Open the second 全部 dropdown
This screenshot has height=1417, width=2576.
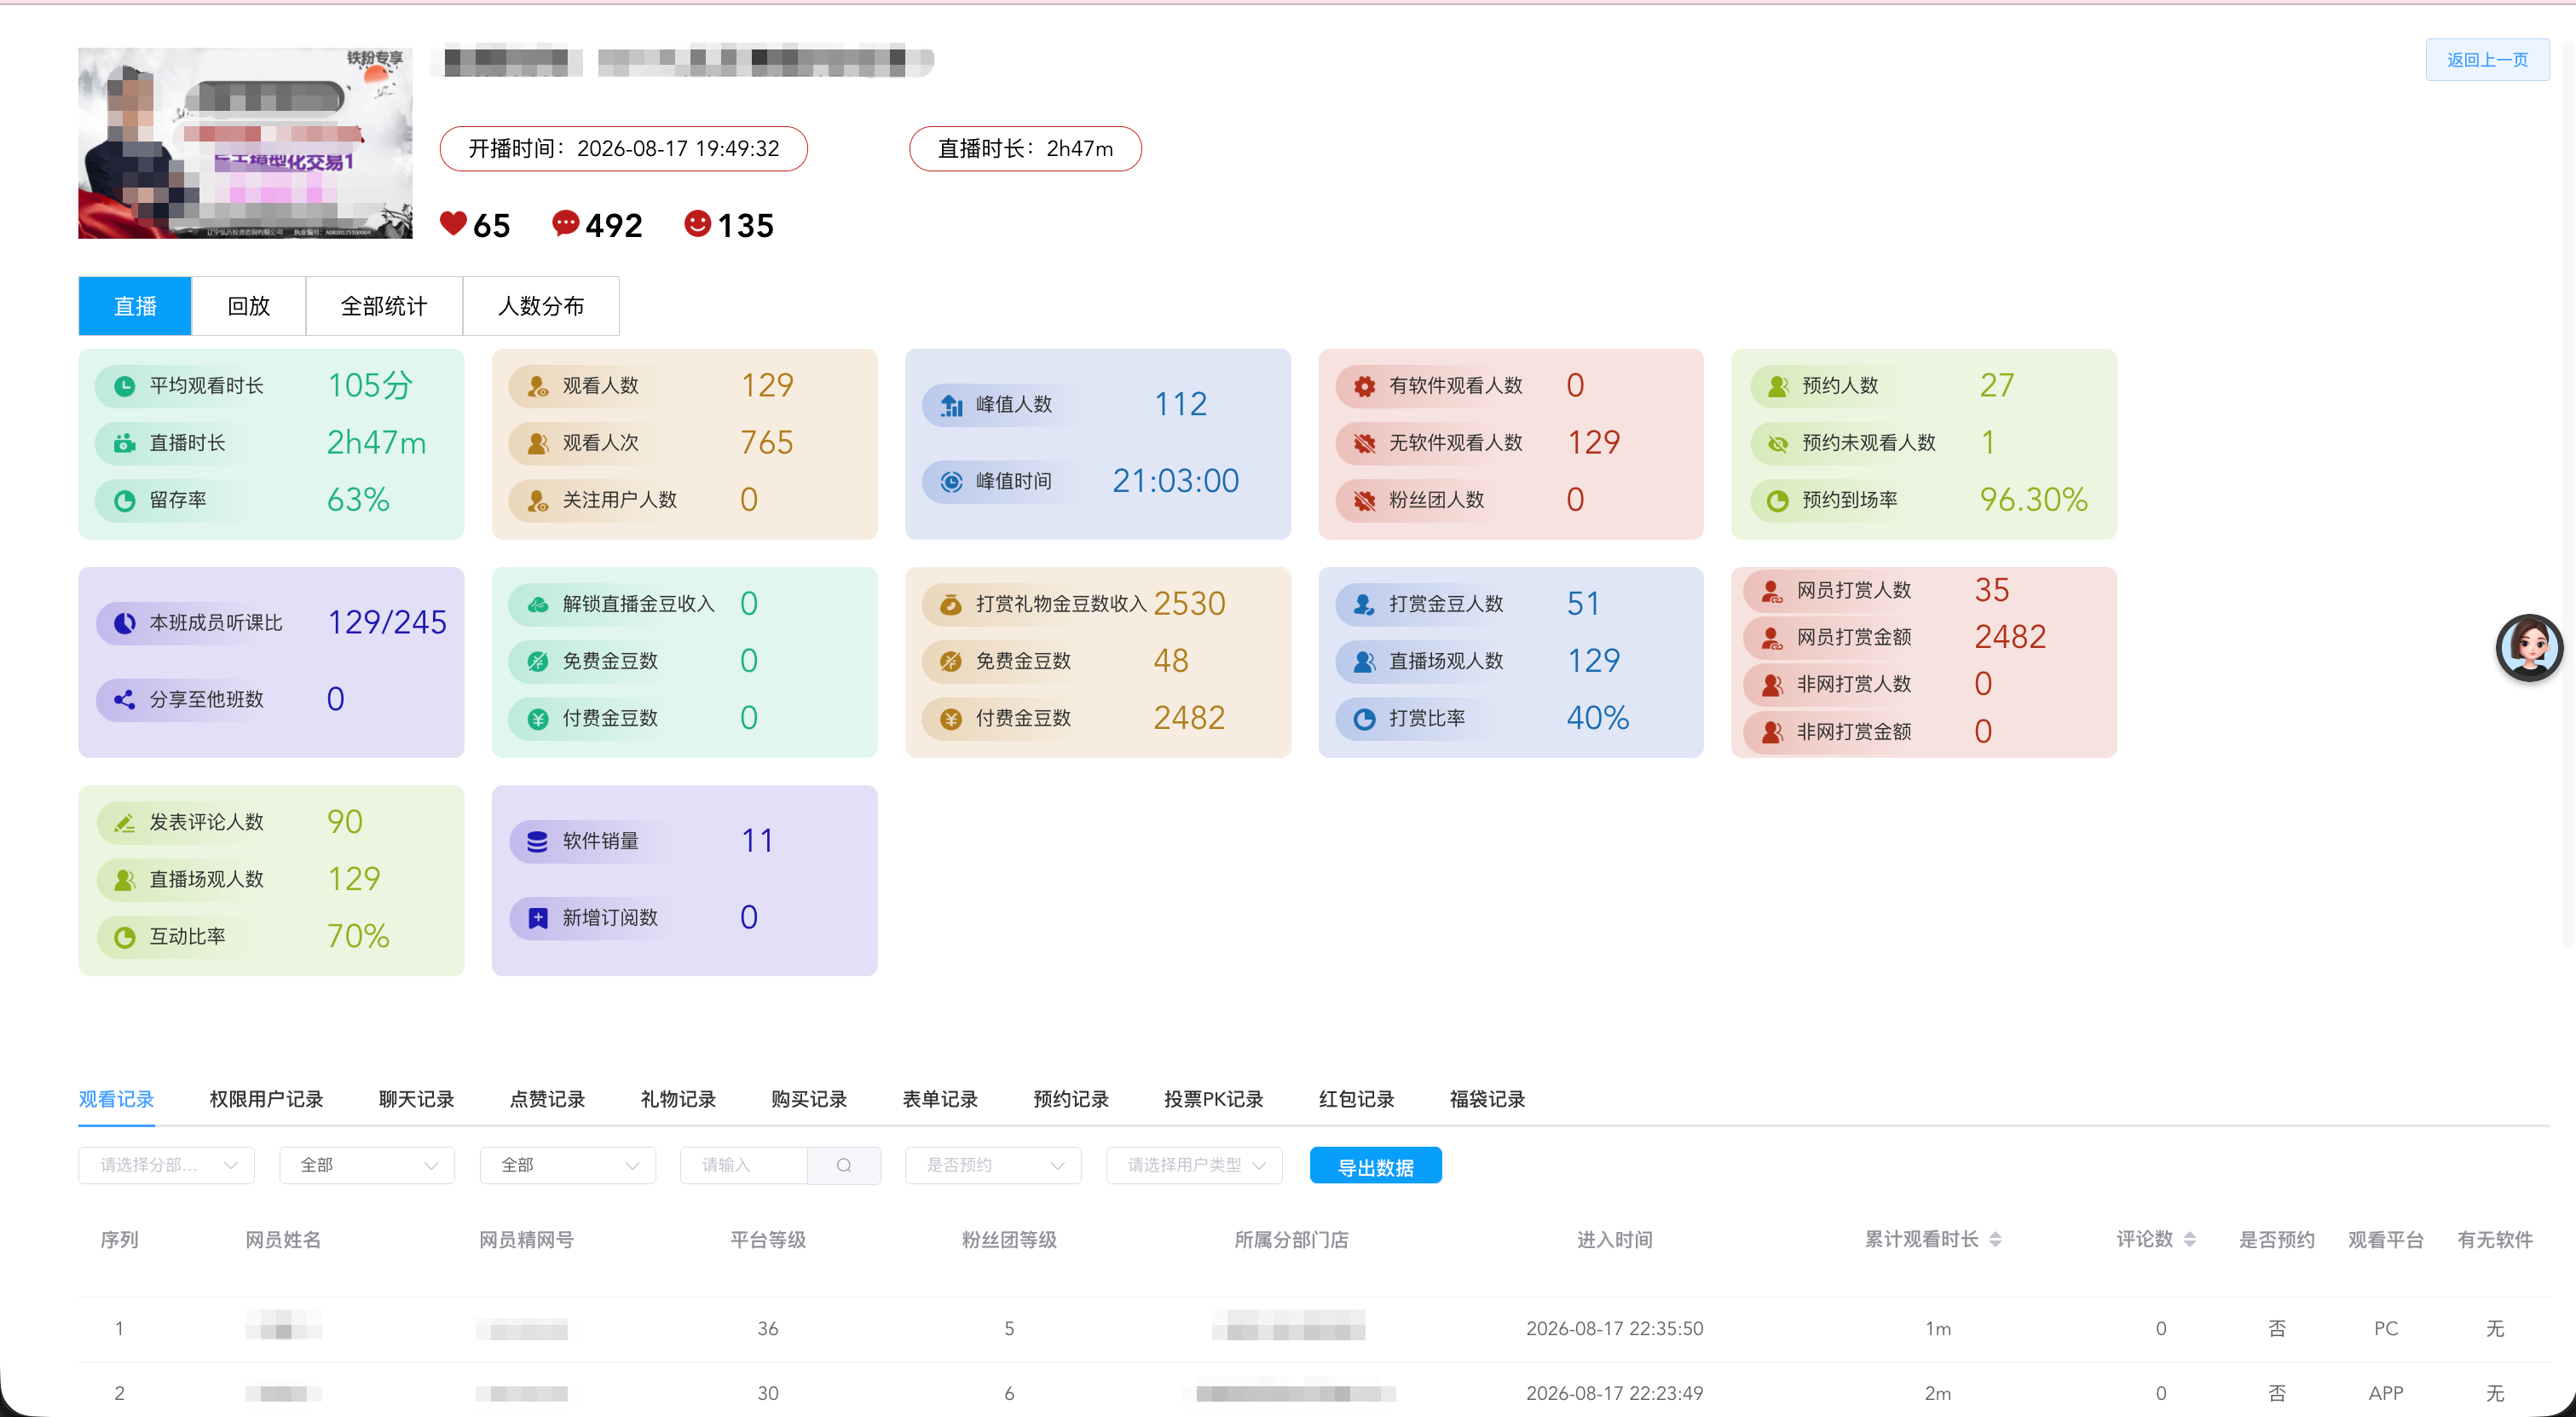coord(568,1165)
